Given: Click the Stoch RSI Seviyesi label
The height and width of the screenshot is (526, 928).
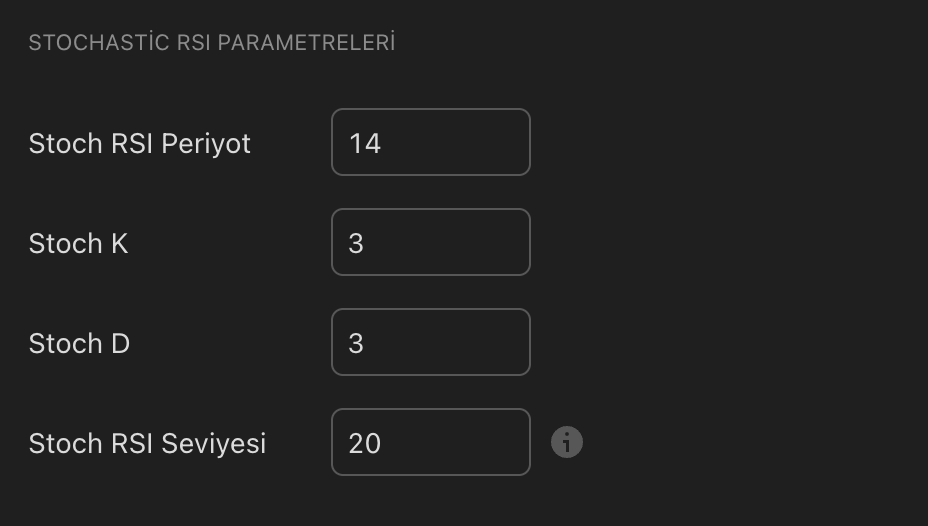Looking at the screenshot, I should pyautogui.click(x=147, y=443).
